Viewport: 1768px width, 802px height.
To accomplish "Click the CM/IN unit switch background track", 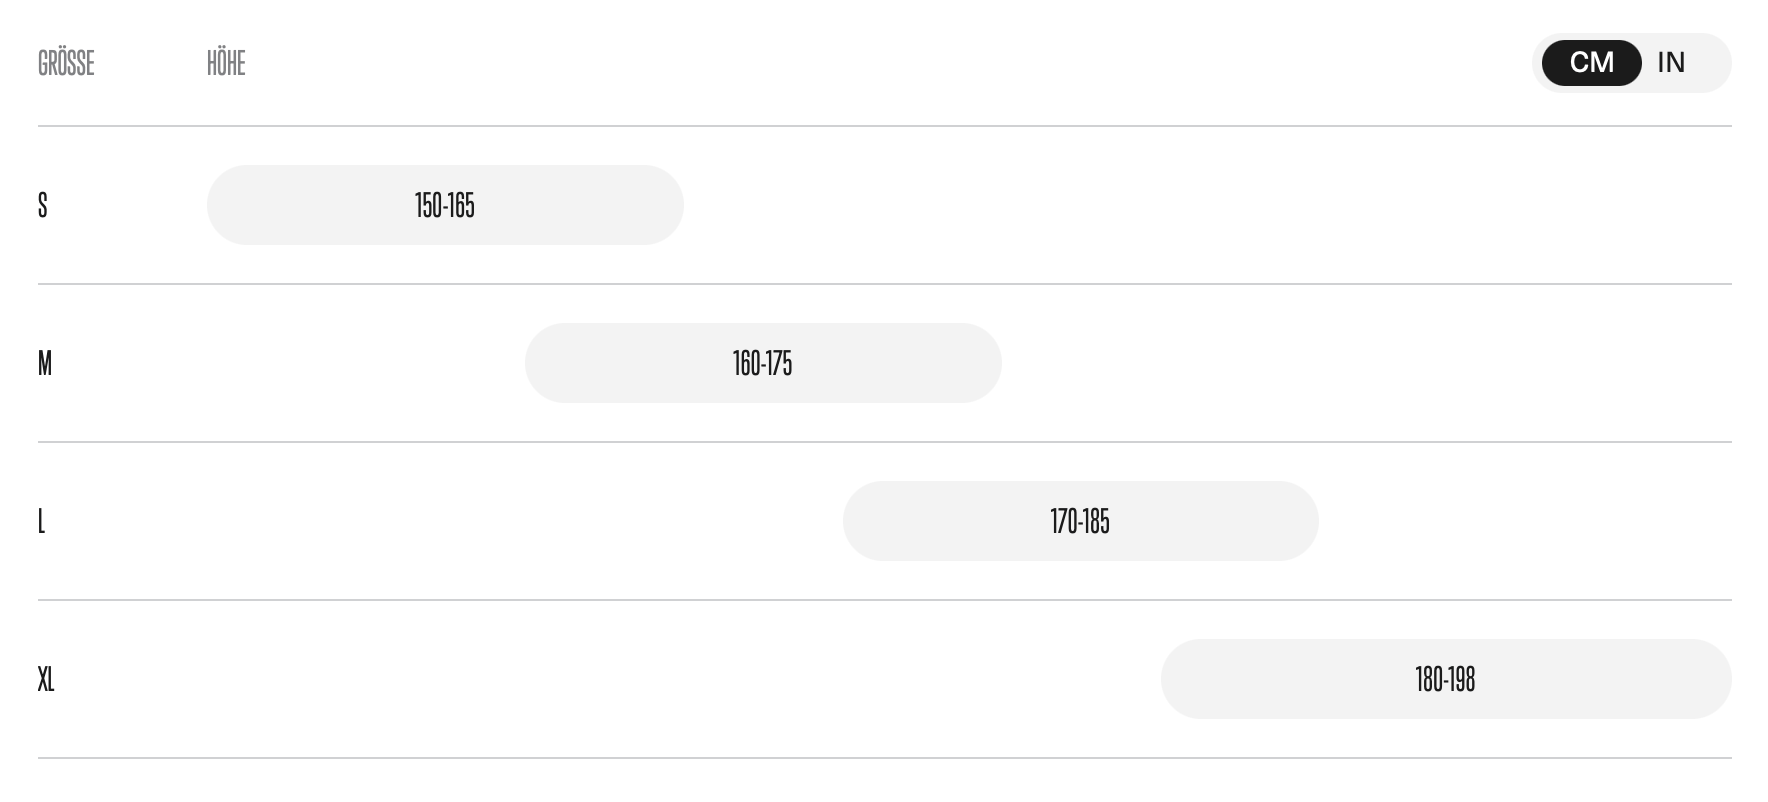I will [x=1632, y=63].
